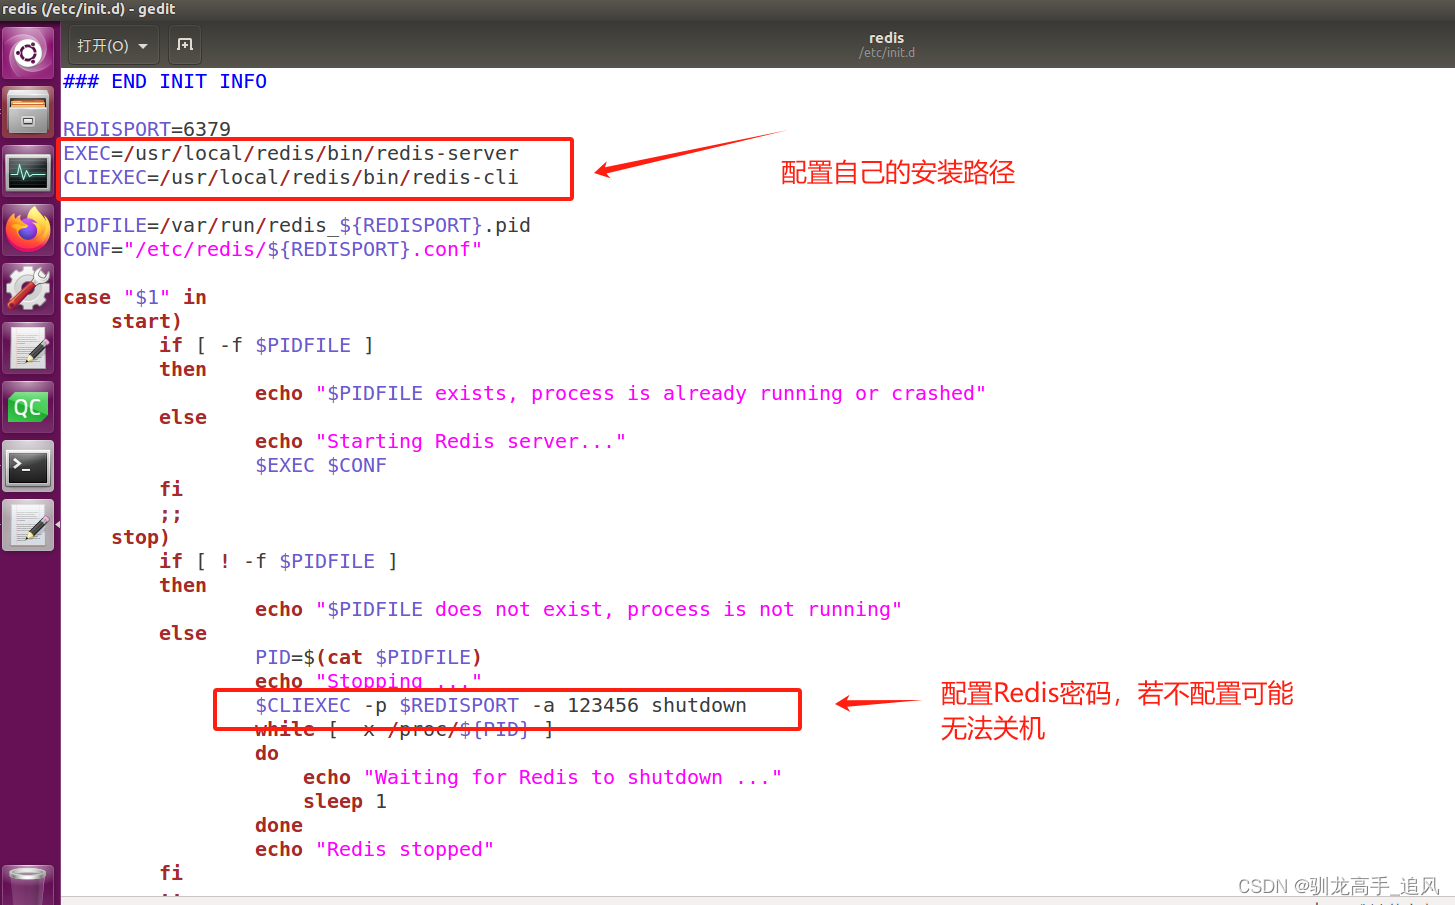
Task: Click the Qt Creator QC launcher icon
Action: click(28, 407)
